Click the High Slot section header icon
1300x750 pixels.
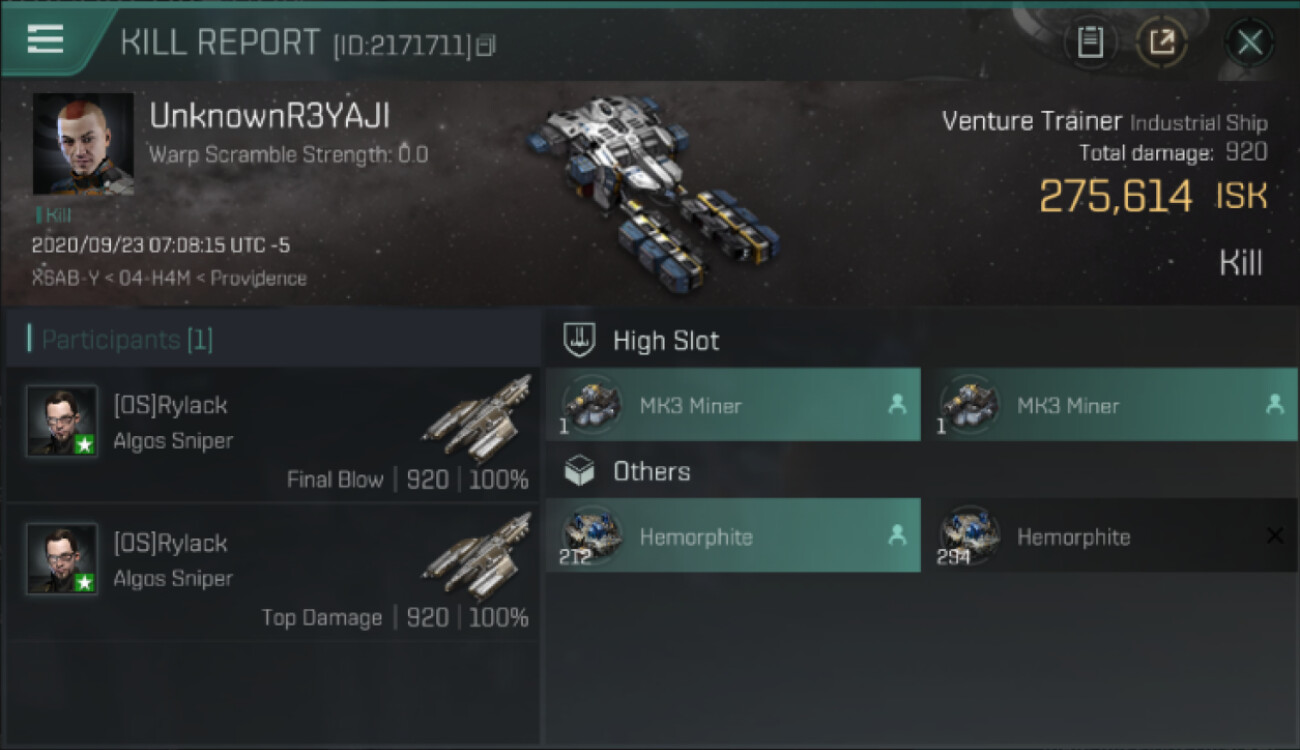(x=580, y=340)
